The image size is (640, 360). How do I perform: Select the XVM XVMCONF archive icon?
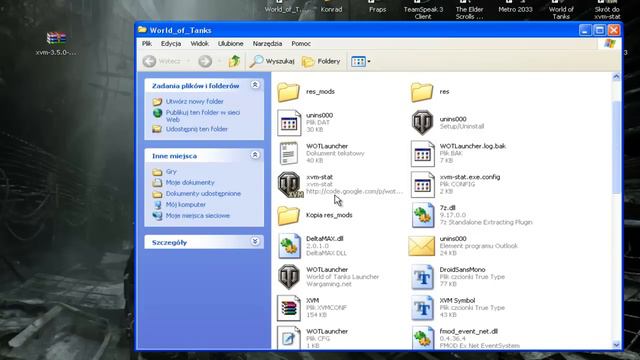pyautogui.click(x=289, y=308)
